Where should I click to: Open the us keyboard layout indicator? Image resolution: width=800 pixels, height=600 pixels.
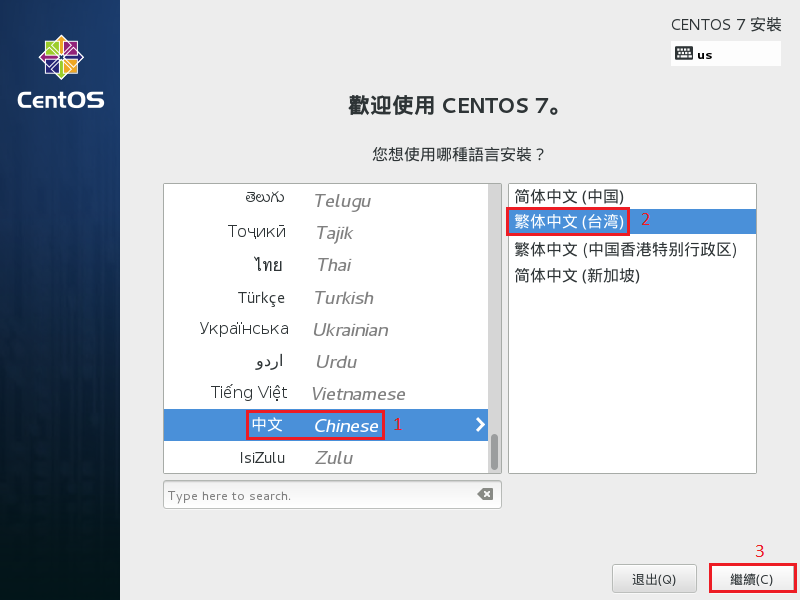tap(726, 54)
